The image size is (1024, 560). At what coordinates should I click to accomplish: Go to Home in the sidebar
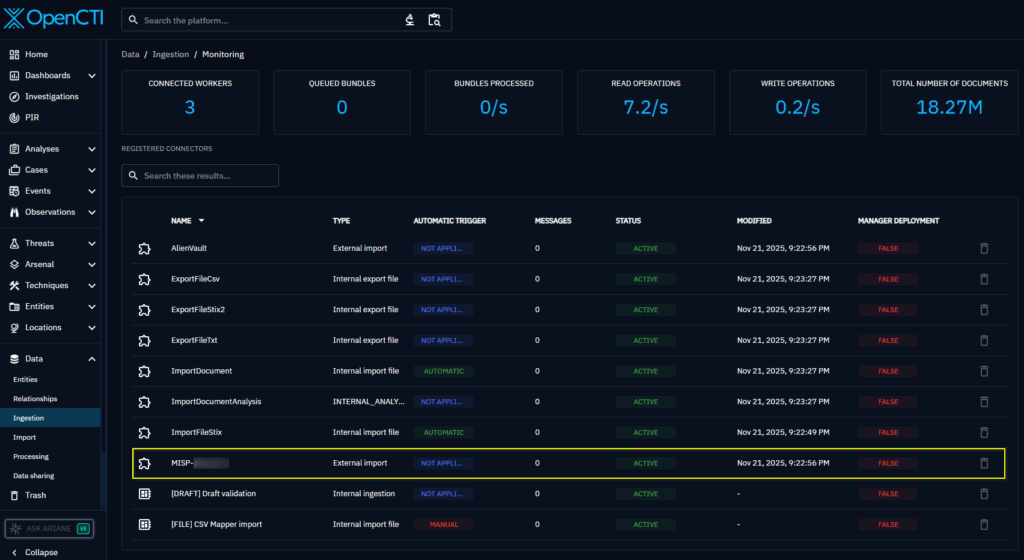(36, 54)
